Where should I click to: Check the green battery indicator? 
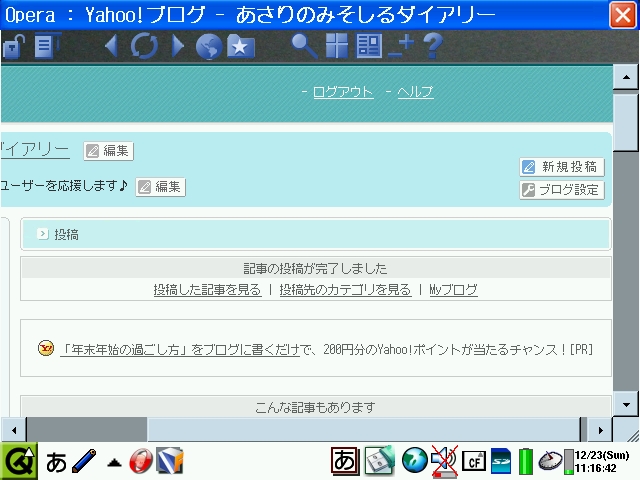click(x=525, y=461)
